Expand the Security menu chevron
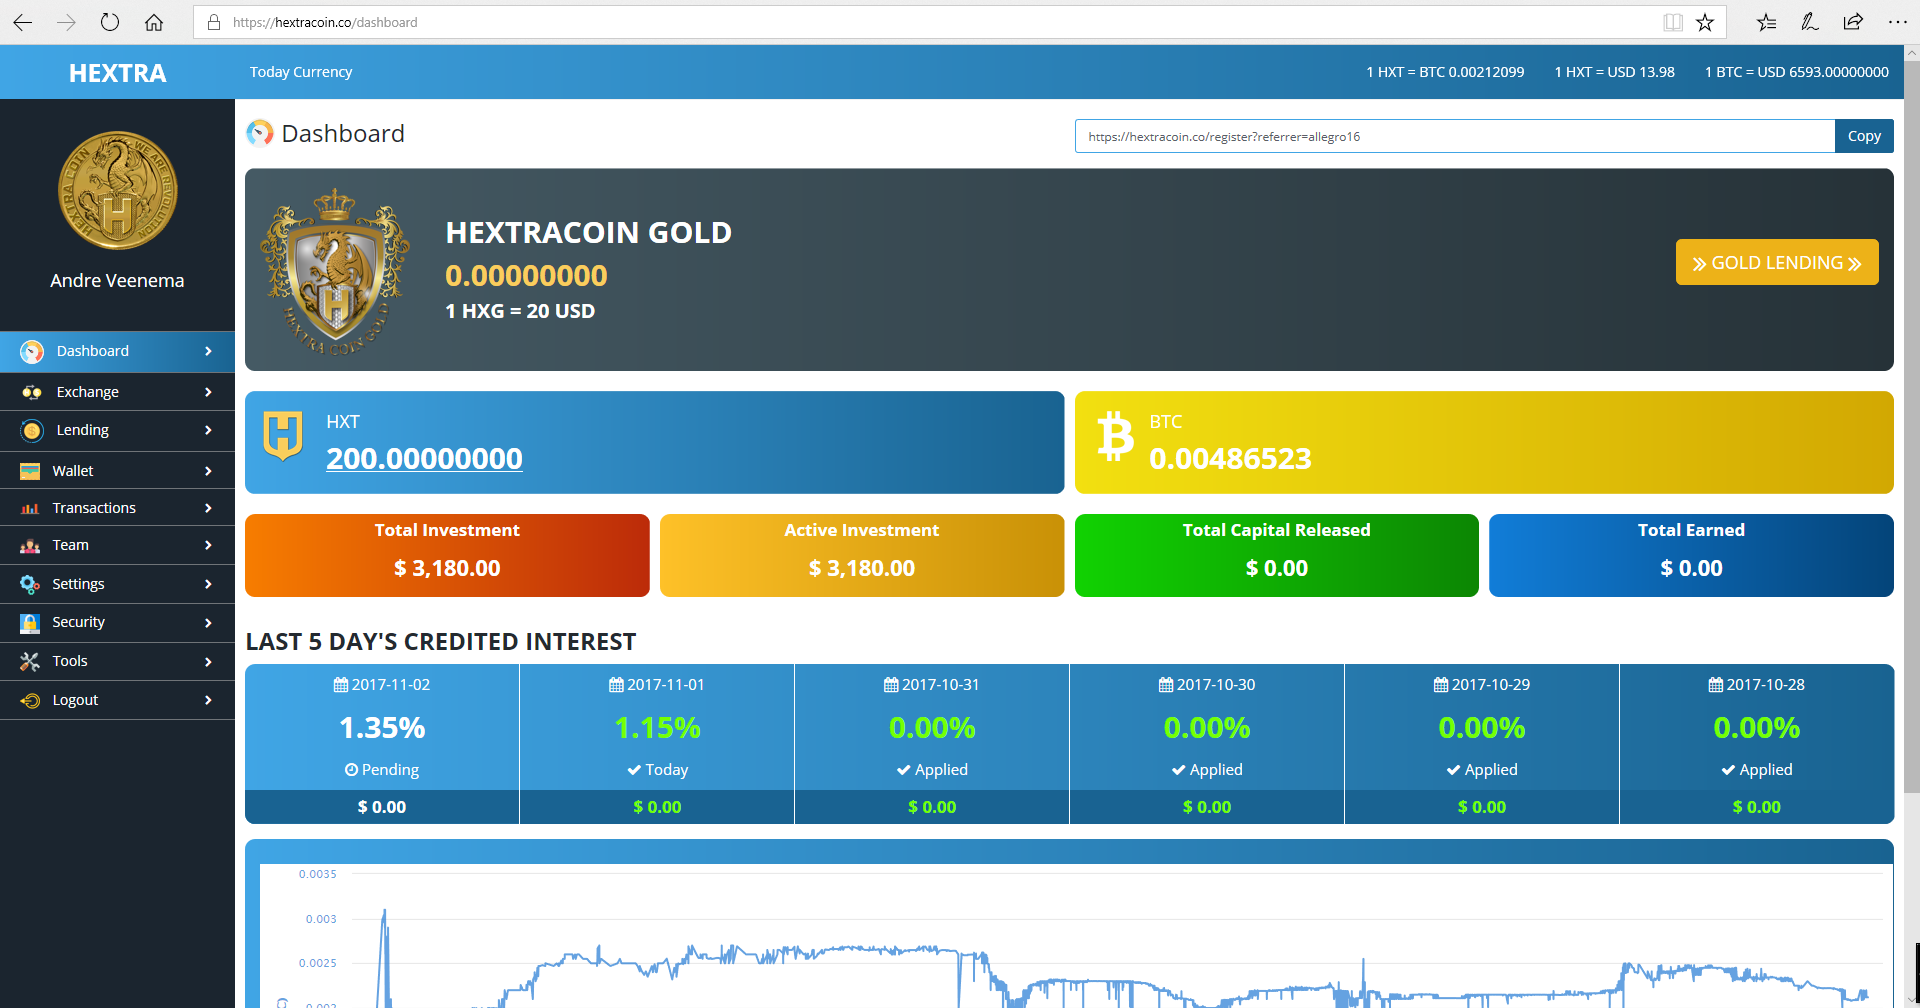1920x1008 pixels. point(208,623)
